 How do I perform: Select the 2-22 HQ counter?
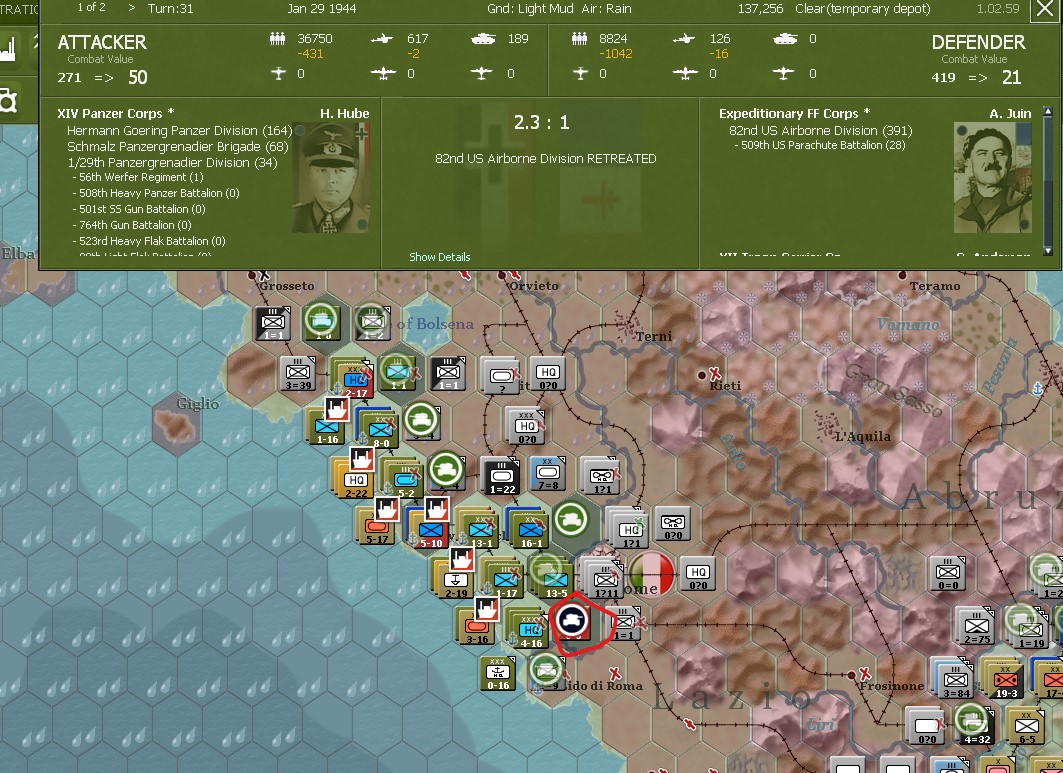356,480
